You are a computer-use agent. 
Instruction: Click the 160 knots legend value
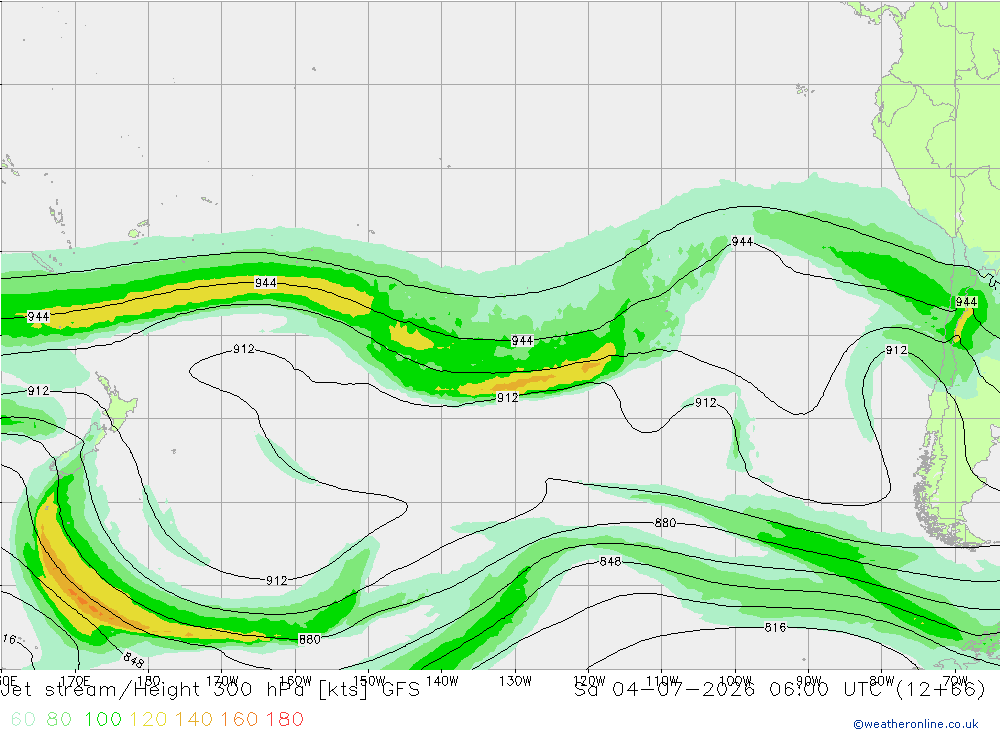click(x=239, y=719)
